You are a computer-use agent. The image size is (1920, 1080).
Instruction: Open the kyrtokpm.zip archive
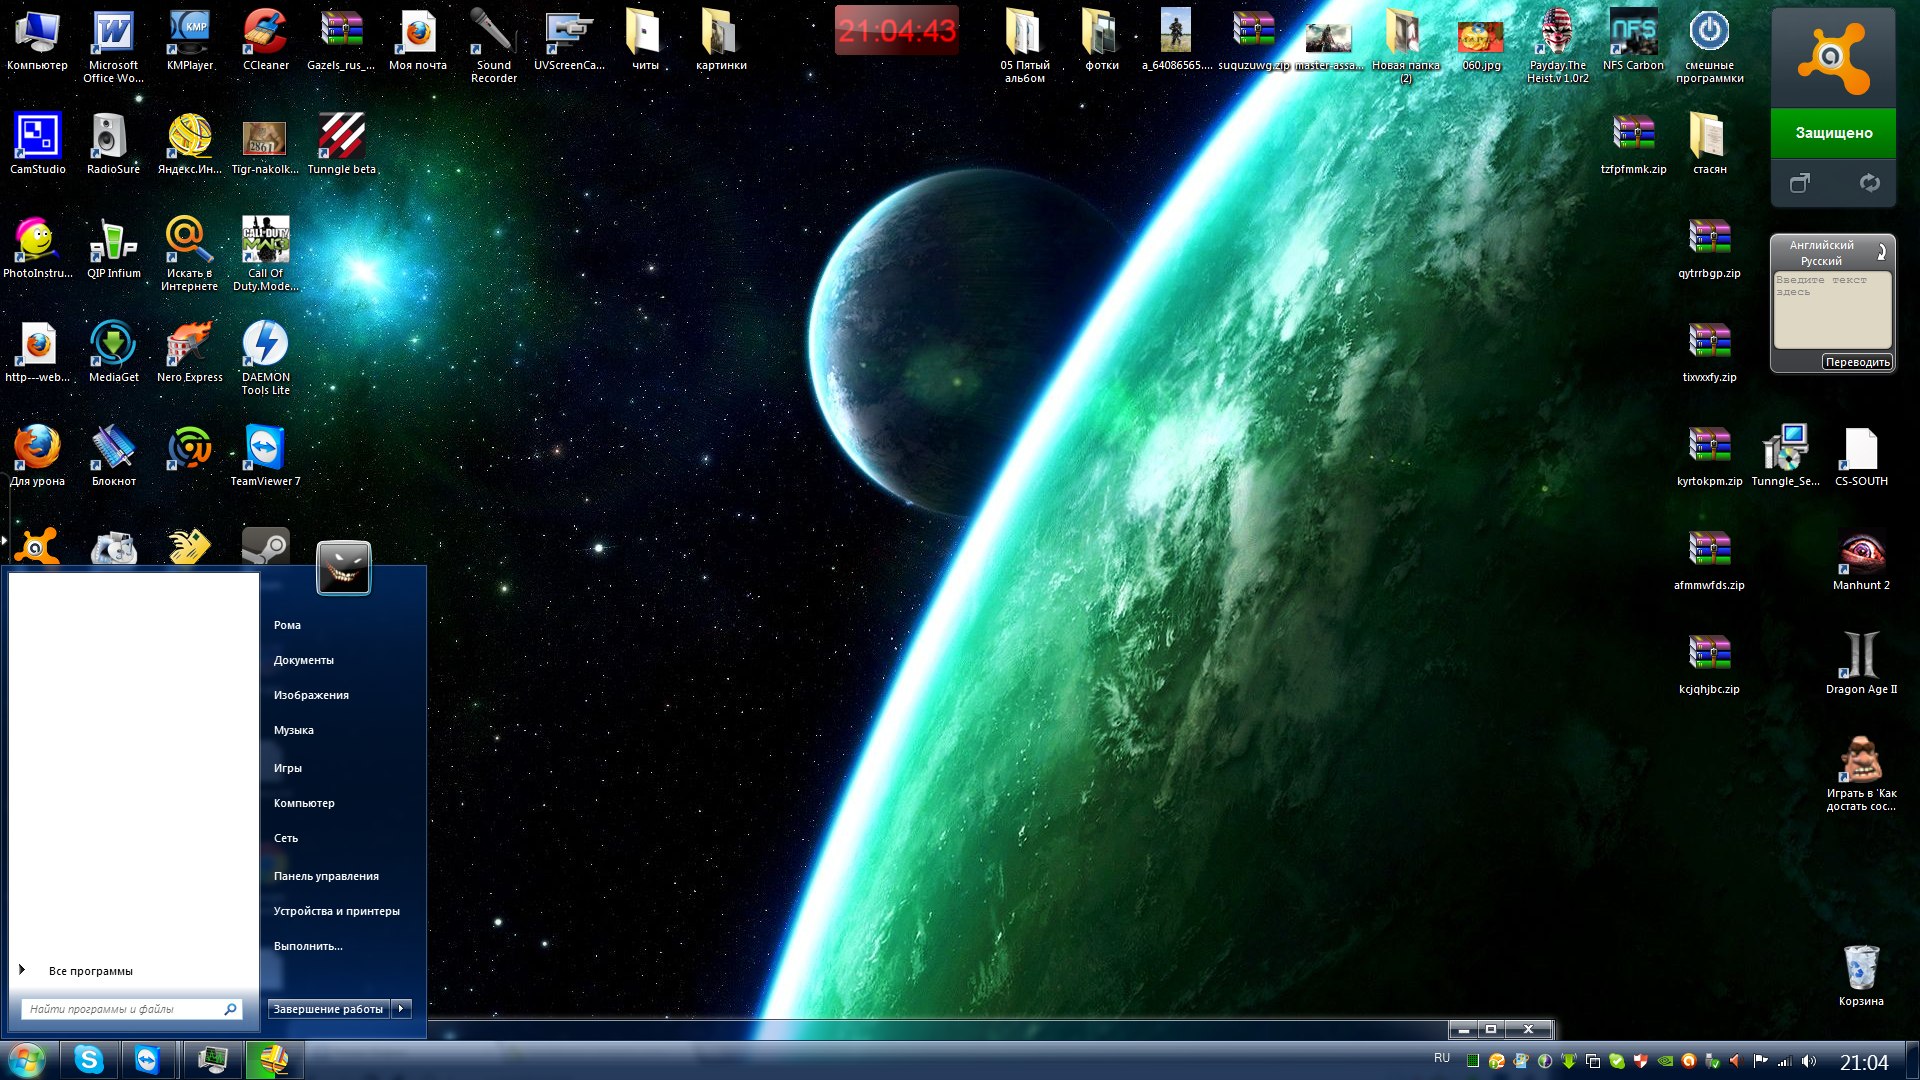[x=1709, y=456]
